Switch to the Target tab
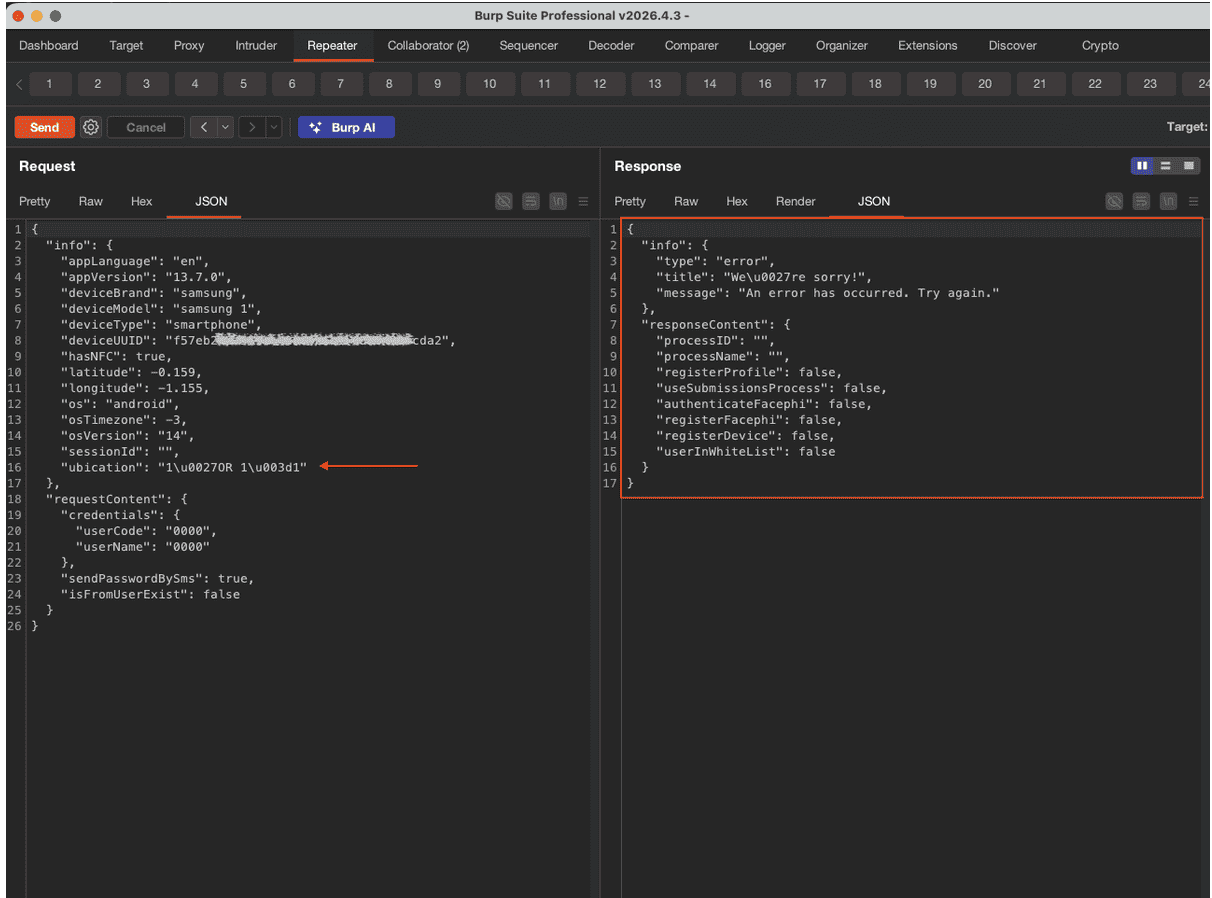Viewport: 1212px width, 898px height. click(x=126, y=45)
